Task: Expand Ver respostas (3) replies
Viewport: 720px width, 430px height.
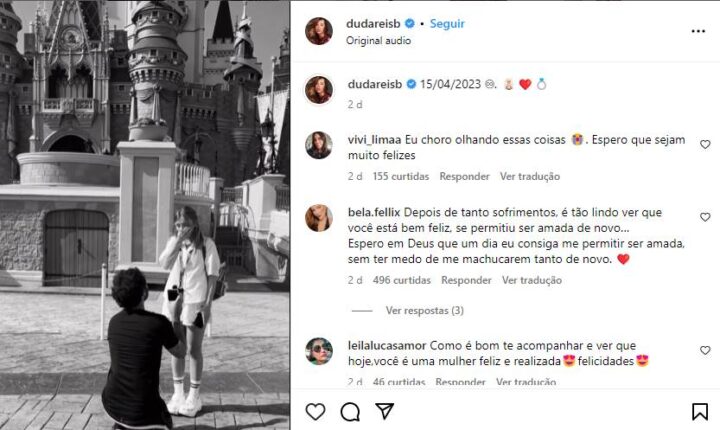Action: 424,311
